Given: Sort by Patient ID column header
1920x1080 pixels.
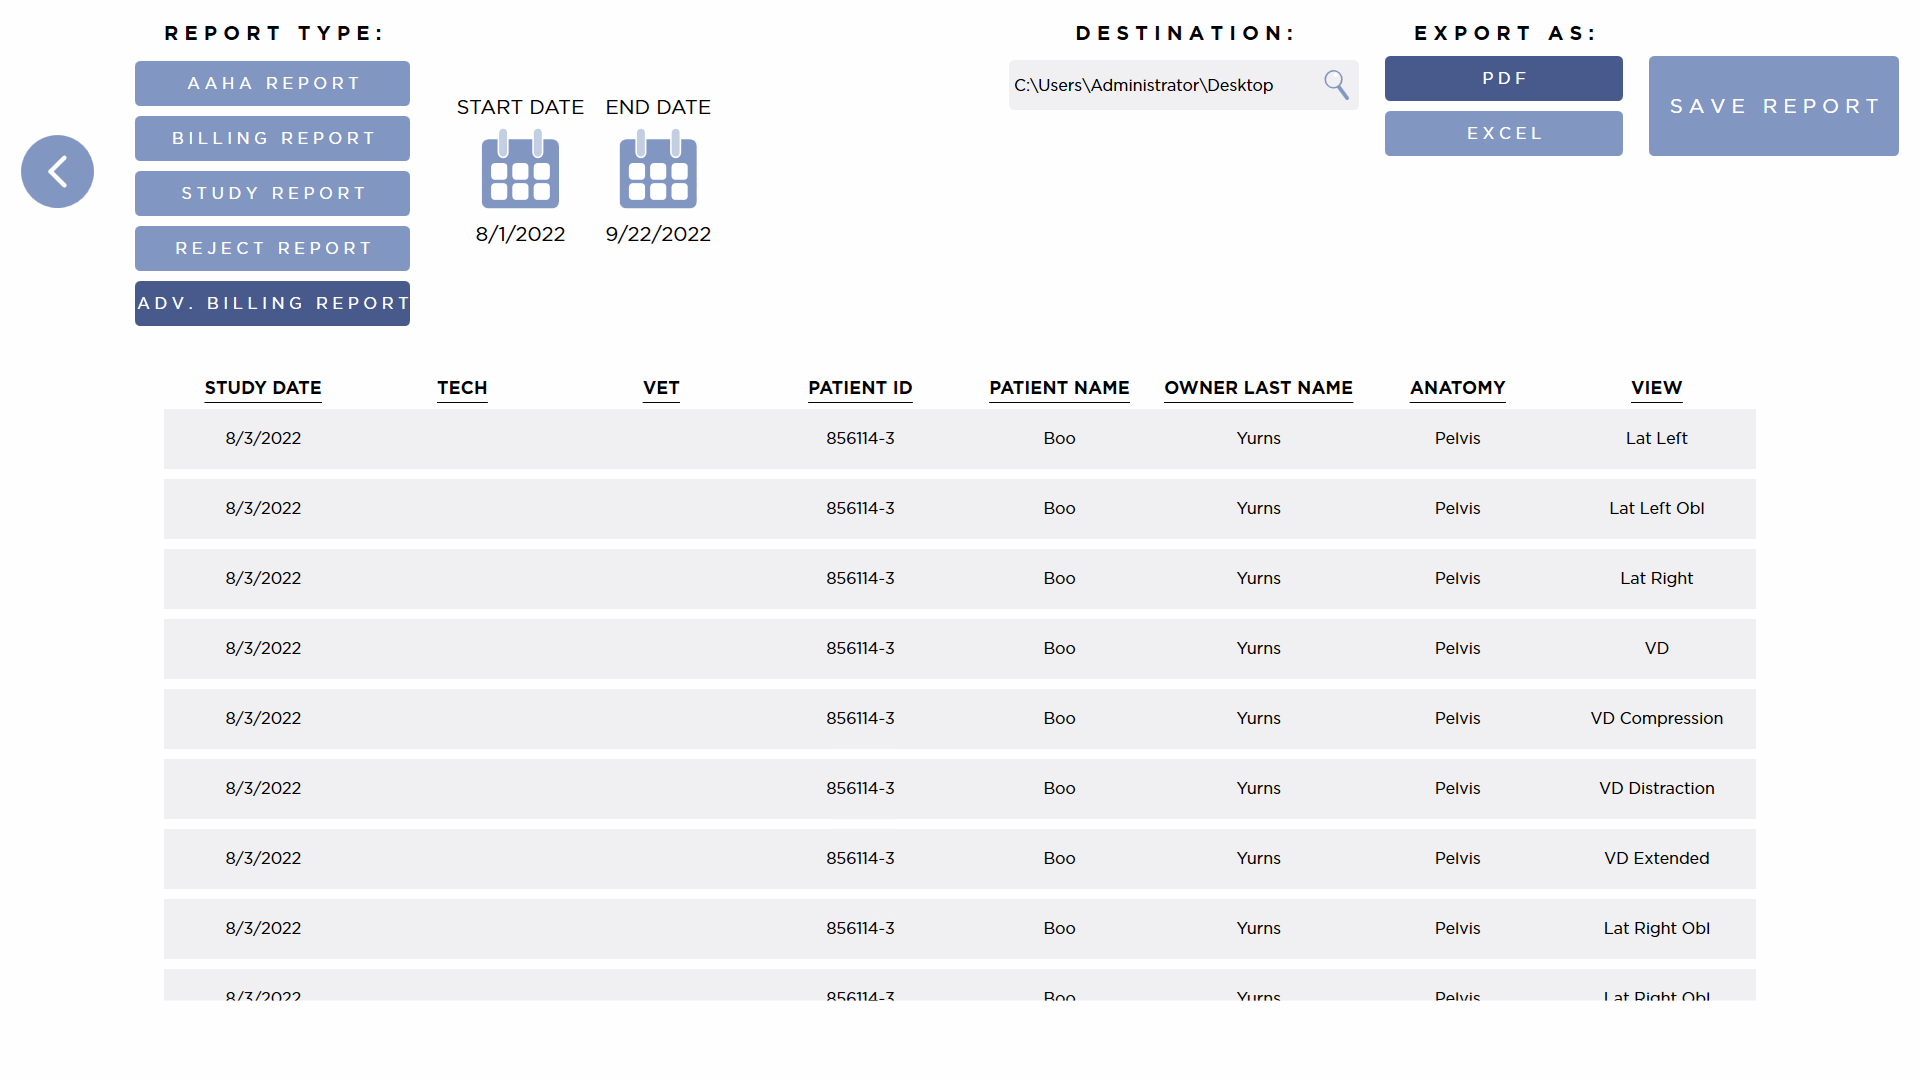Looking at the screenshot, I should tap(860, 388).
